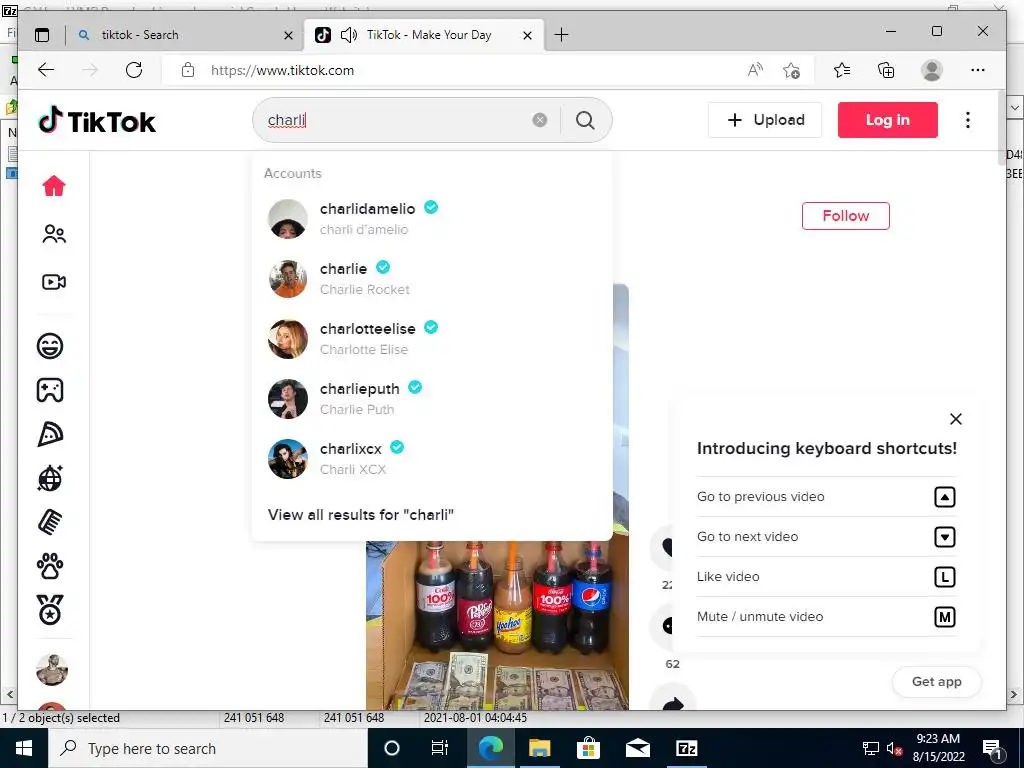Click the magnifier search button in TikTok
The width and height of the screenshot is (1024, 768).
(x=585, y=120)
